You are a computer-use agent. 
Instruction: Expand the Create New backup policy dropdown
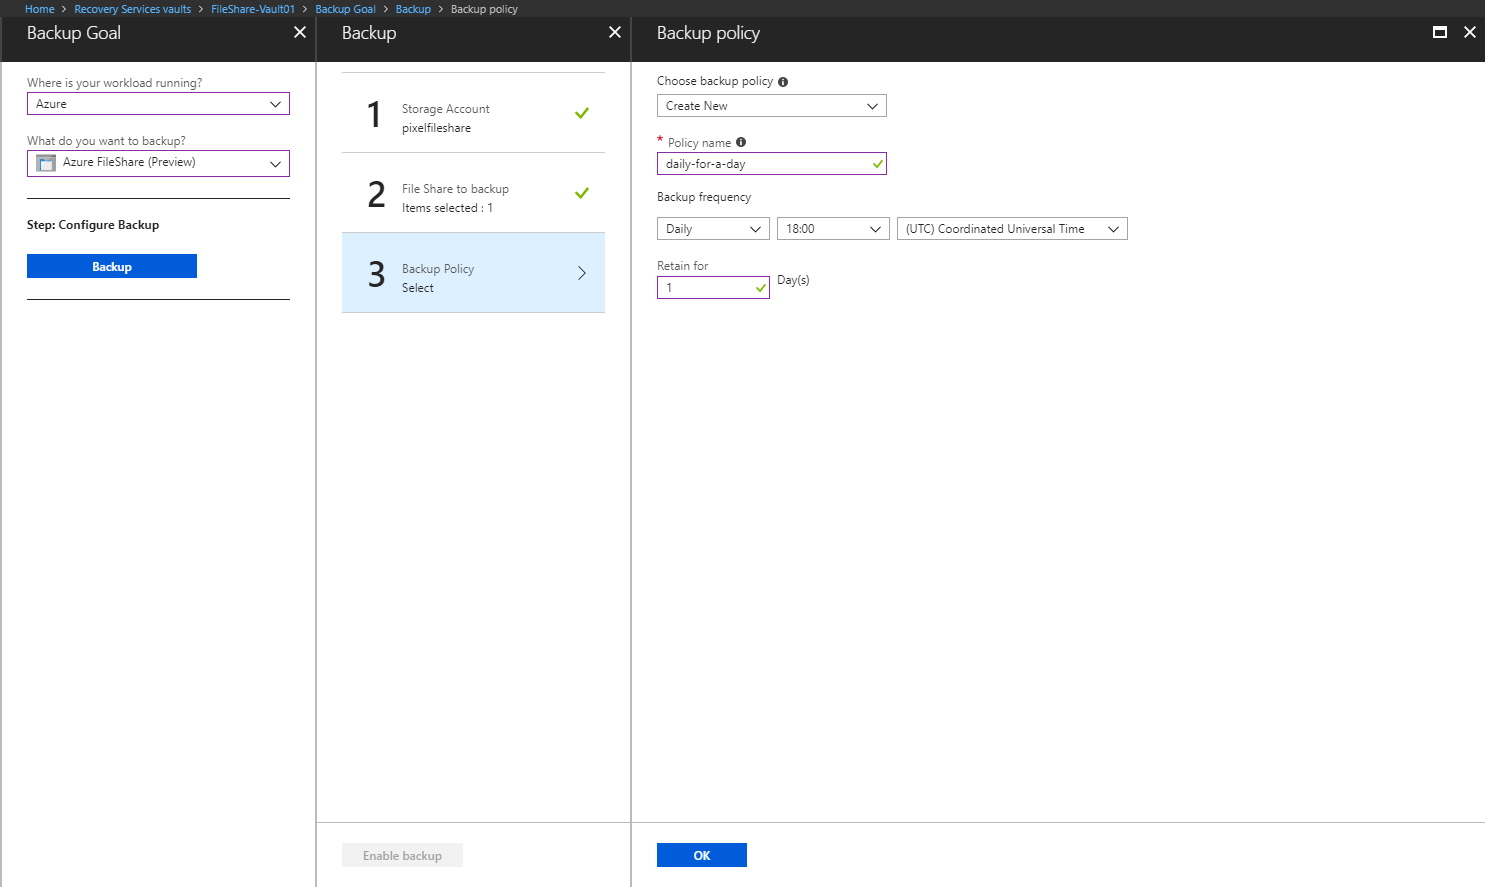coord(771,106)
